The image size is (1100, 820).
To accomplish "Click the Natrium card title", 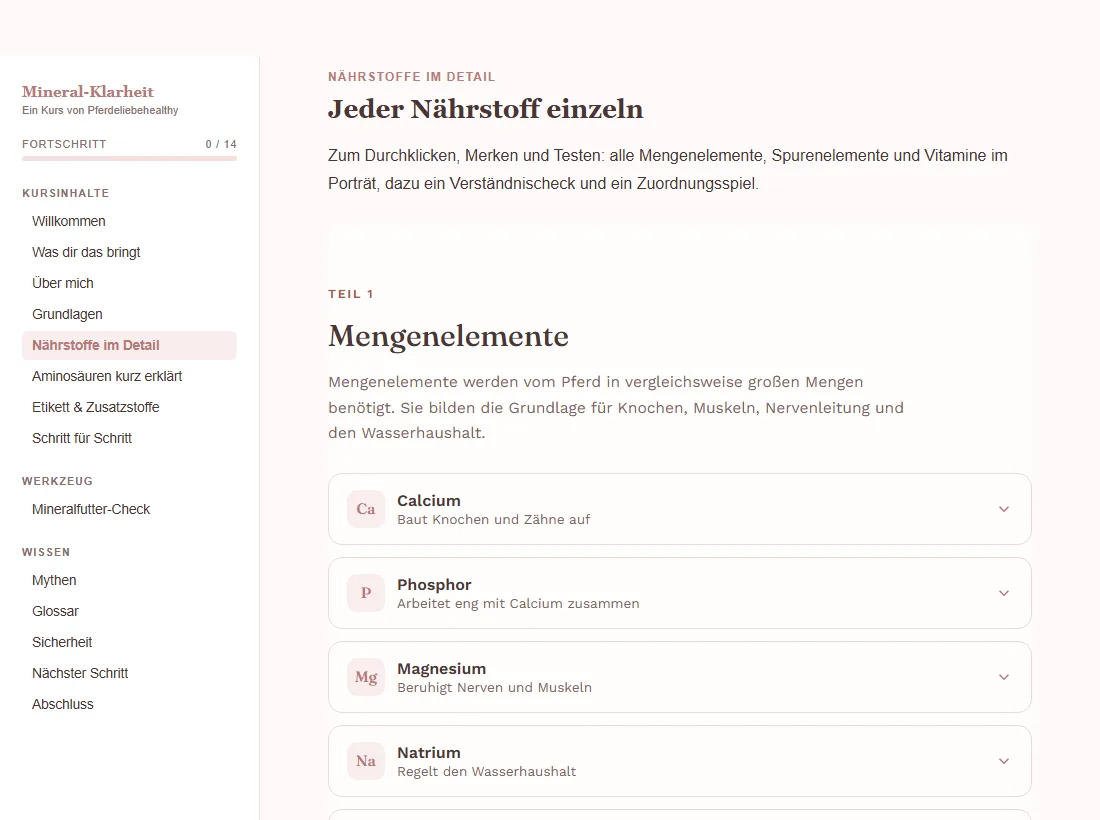I will pos(429,753).
